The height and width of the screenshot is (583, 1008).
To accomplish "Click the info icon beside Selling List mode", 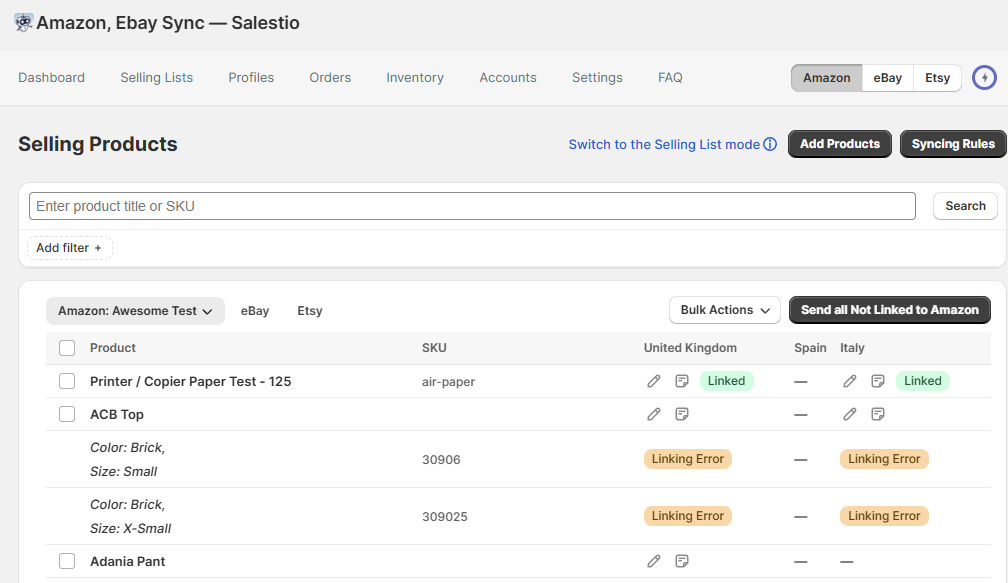I will click(x=770, y=144).
